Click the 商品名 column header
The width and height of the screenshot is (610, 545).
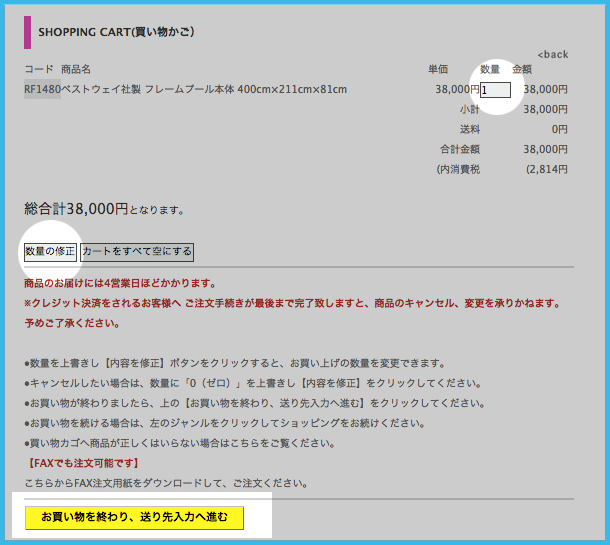[76, 69]
